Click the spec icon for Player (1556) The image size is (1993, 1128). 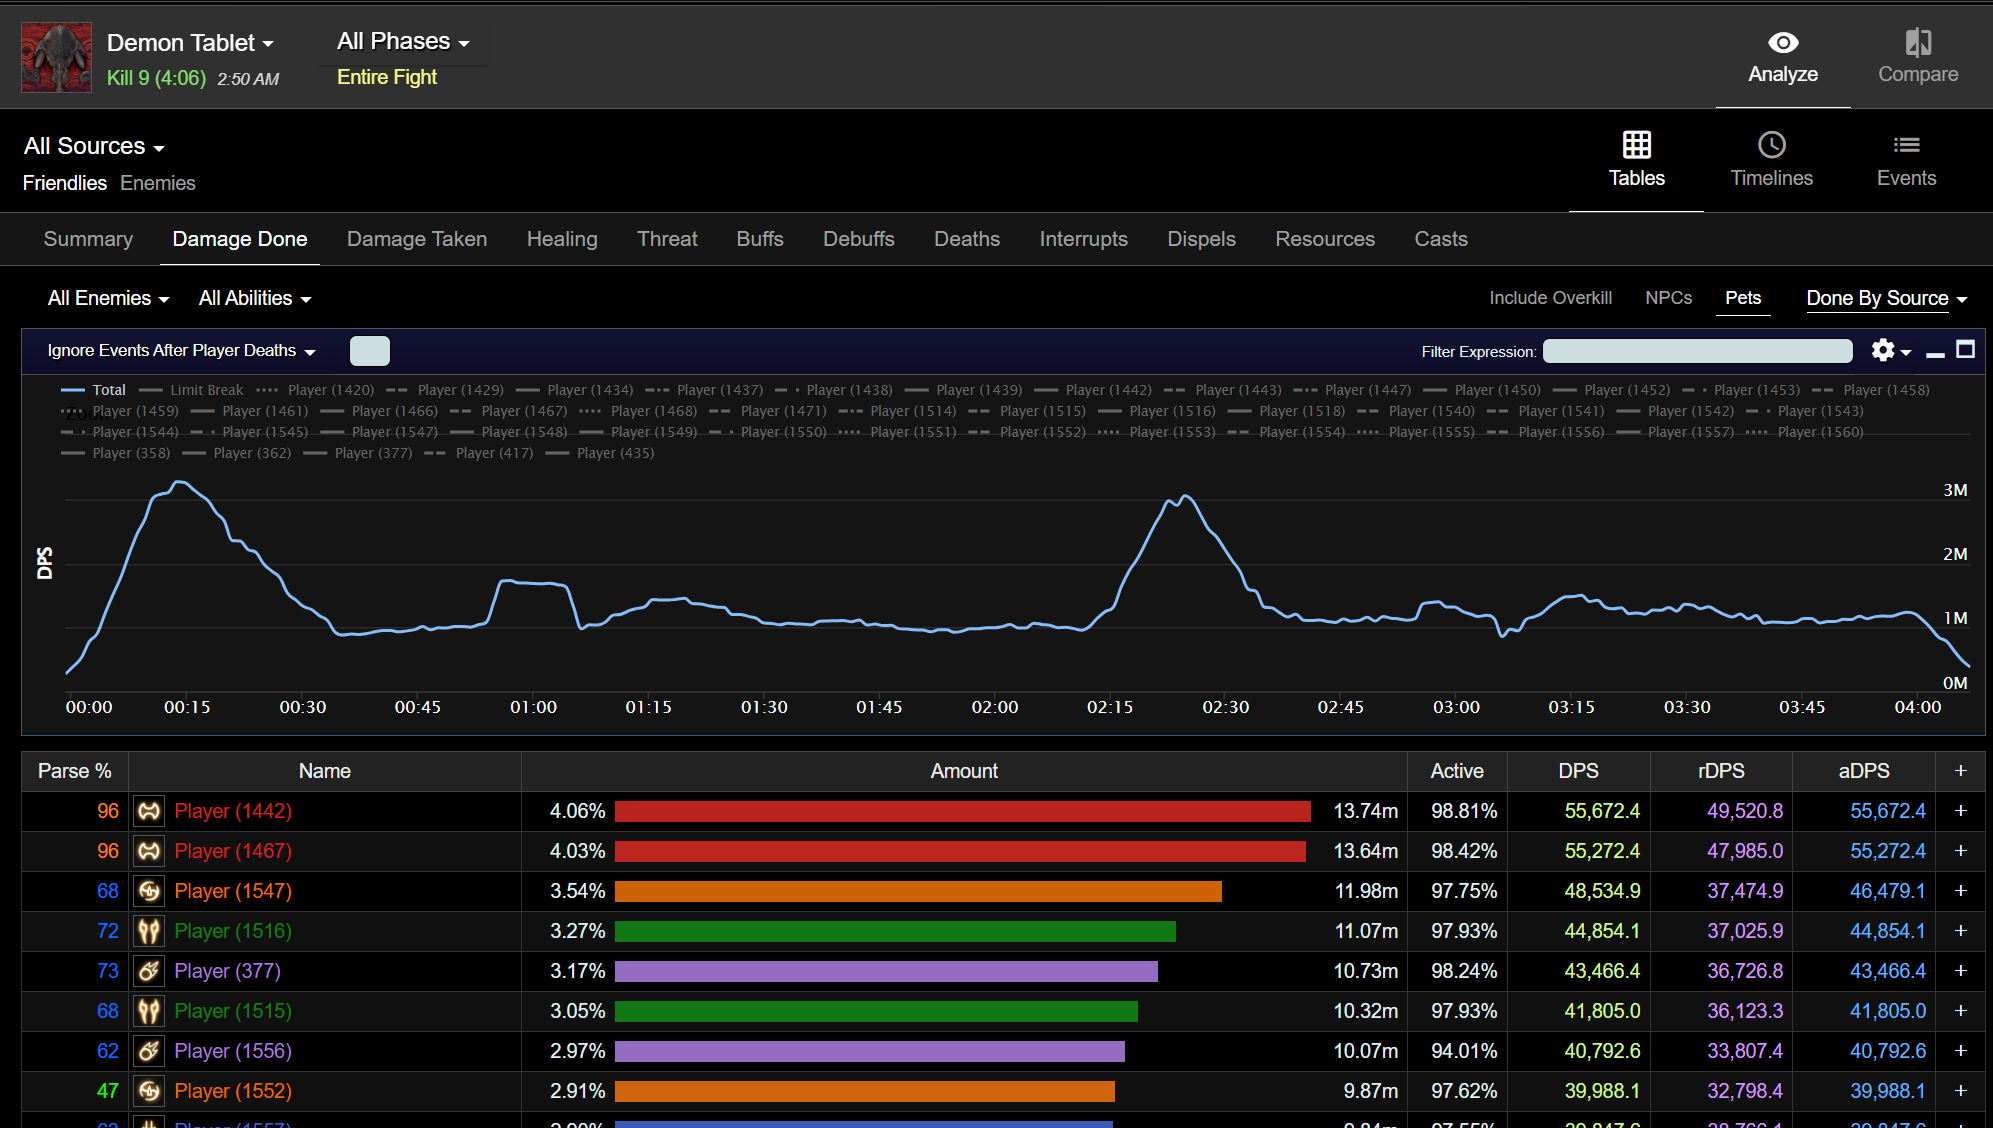tap(149, 1051)
